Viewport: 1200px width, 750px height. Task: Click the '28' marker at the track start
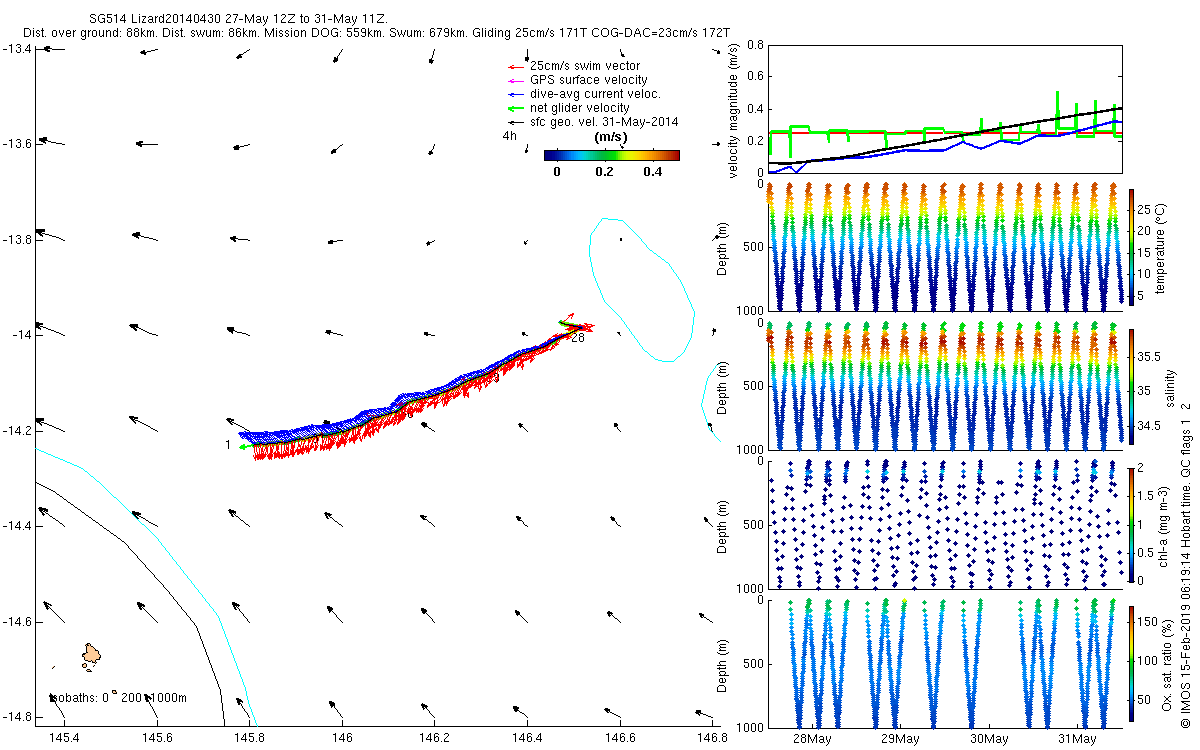click(577, 338)
